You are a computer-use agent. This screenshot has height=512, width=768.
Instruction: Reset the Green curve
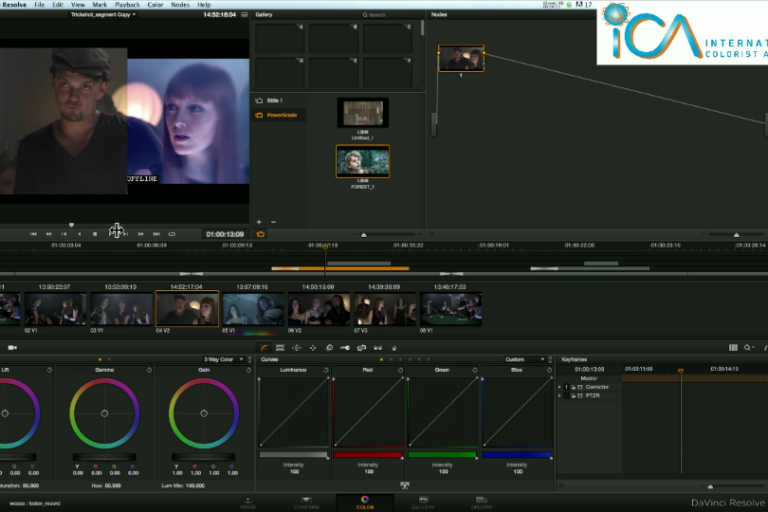(x=475, y=370)
